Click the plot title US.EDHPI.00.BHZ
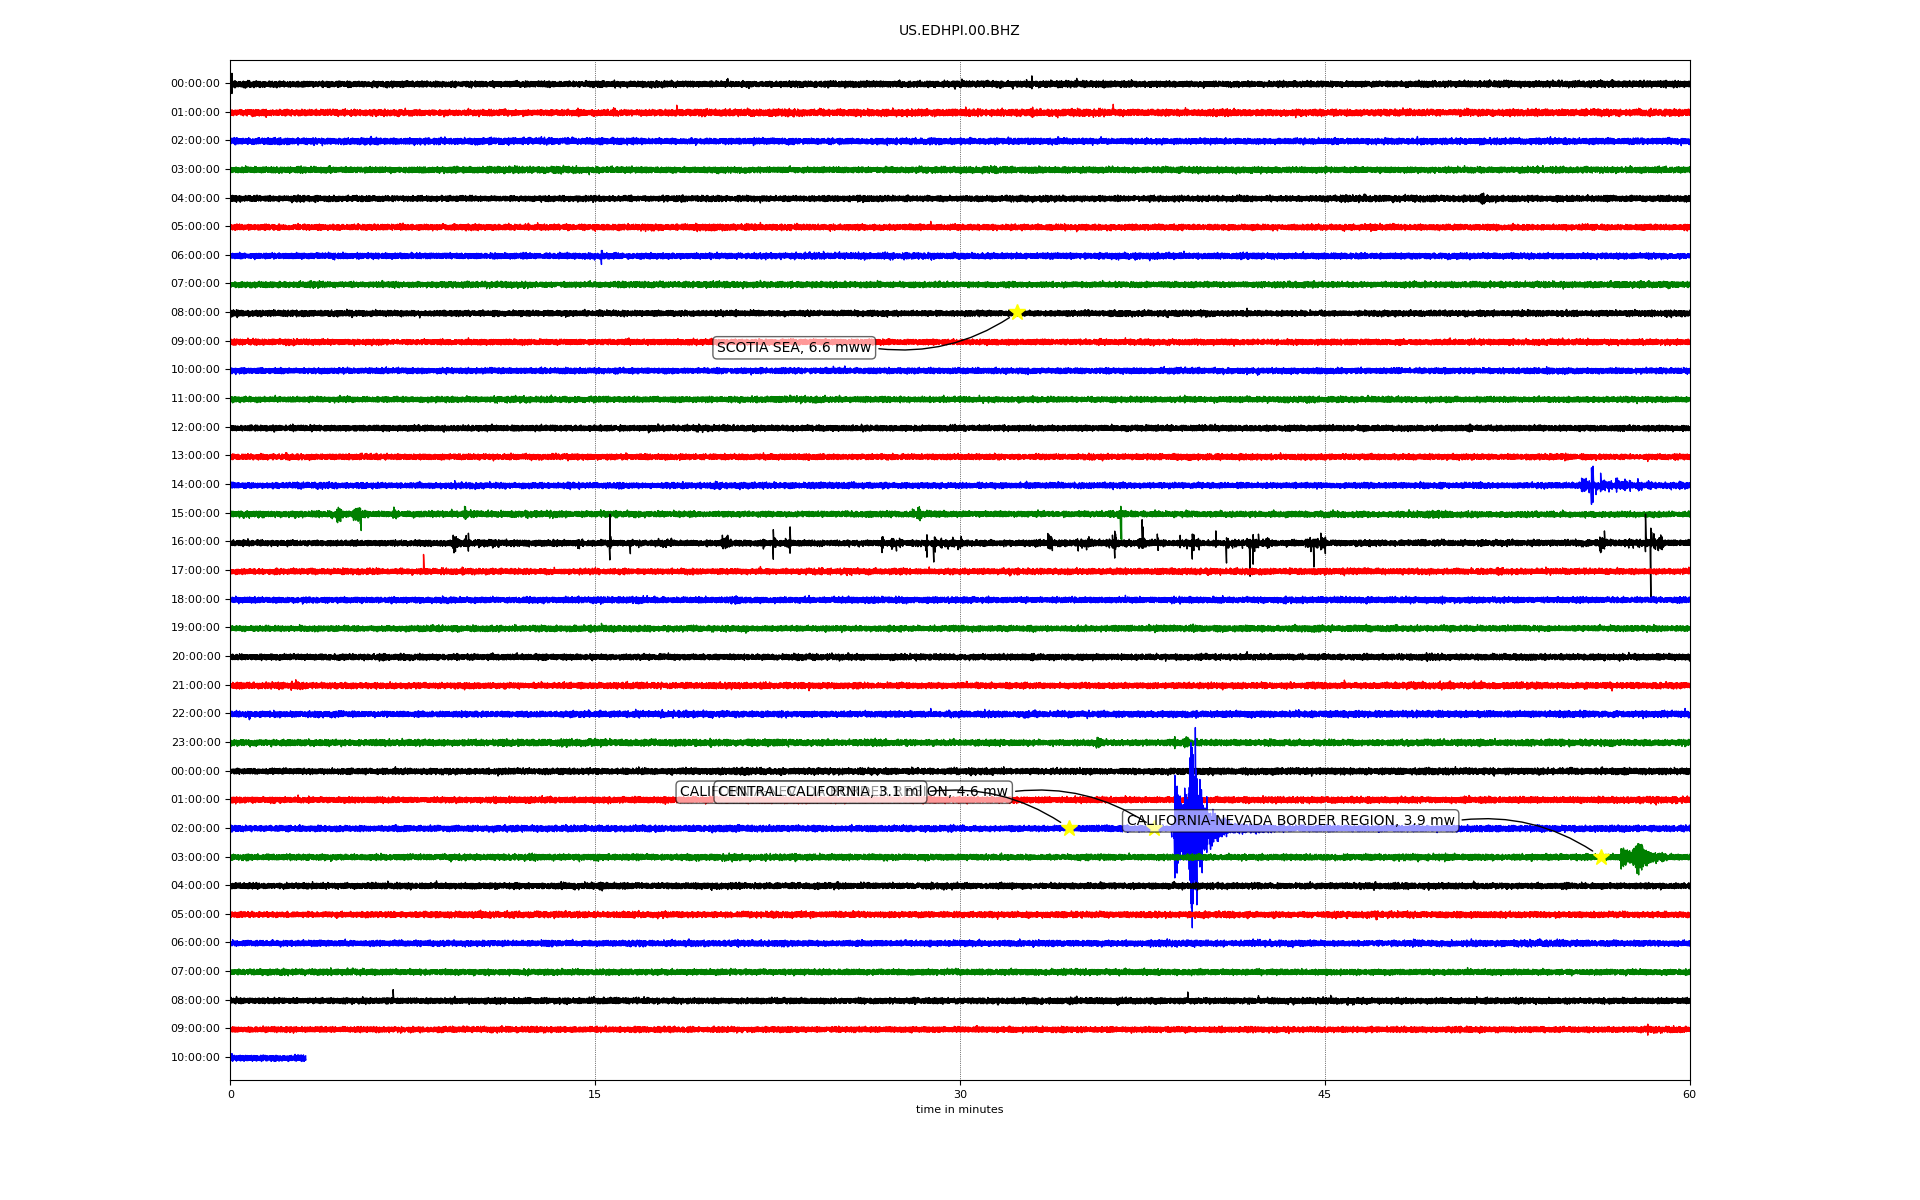Image resolution: width=1920 pixels, height=1200 pixels. coord(959,31)
